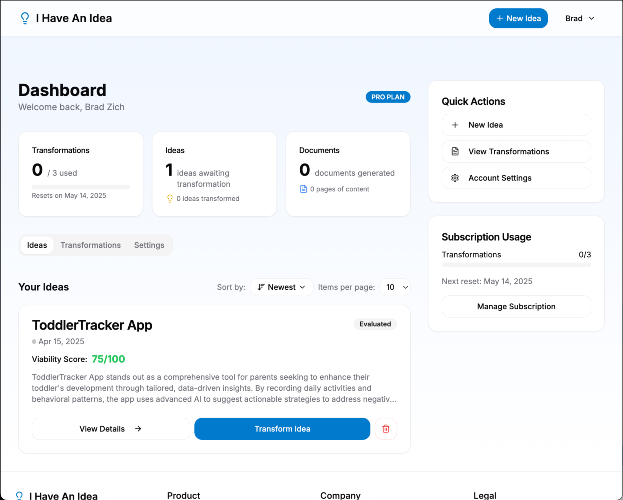Click the PRO PLAN badge
The image size is (623, 500).
point(388,97)
